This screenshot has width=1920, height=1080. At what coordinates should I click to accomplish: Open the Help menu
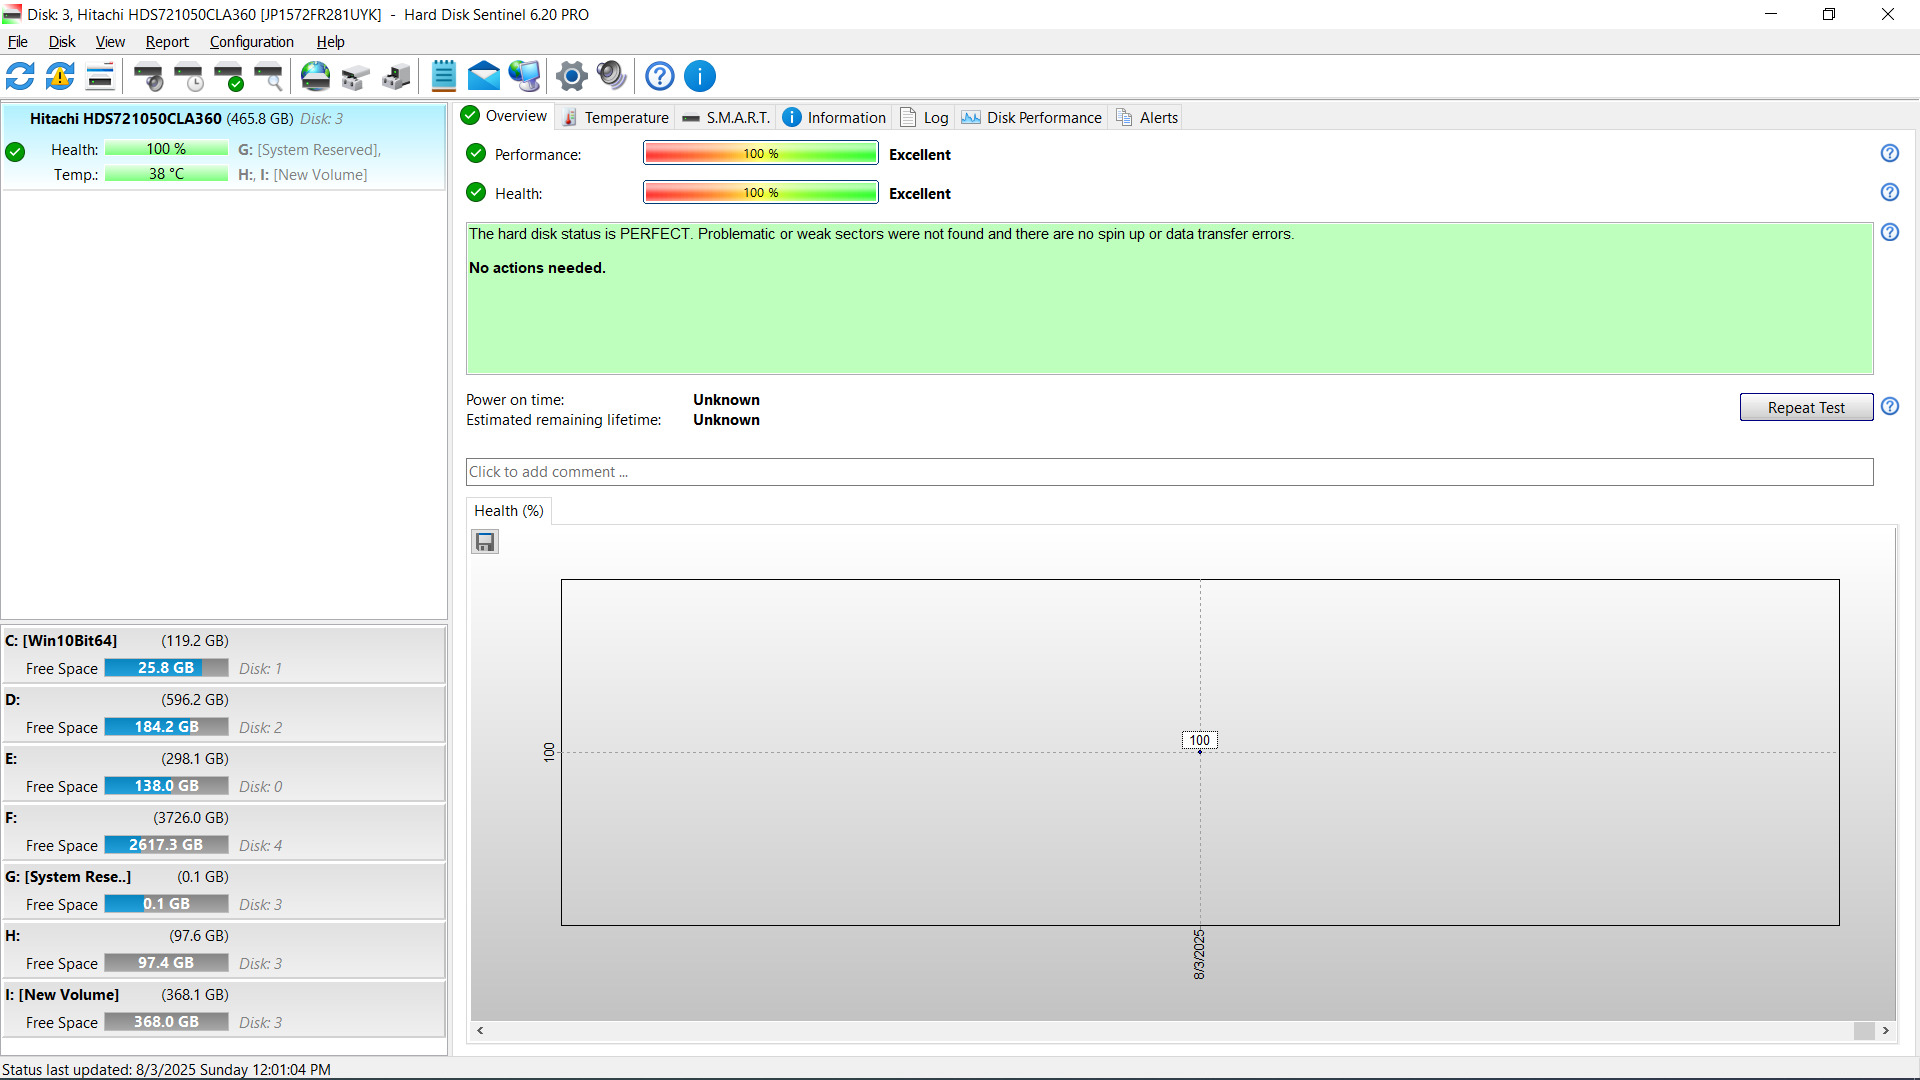click(331, 42)
